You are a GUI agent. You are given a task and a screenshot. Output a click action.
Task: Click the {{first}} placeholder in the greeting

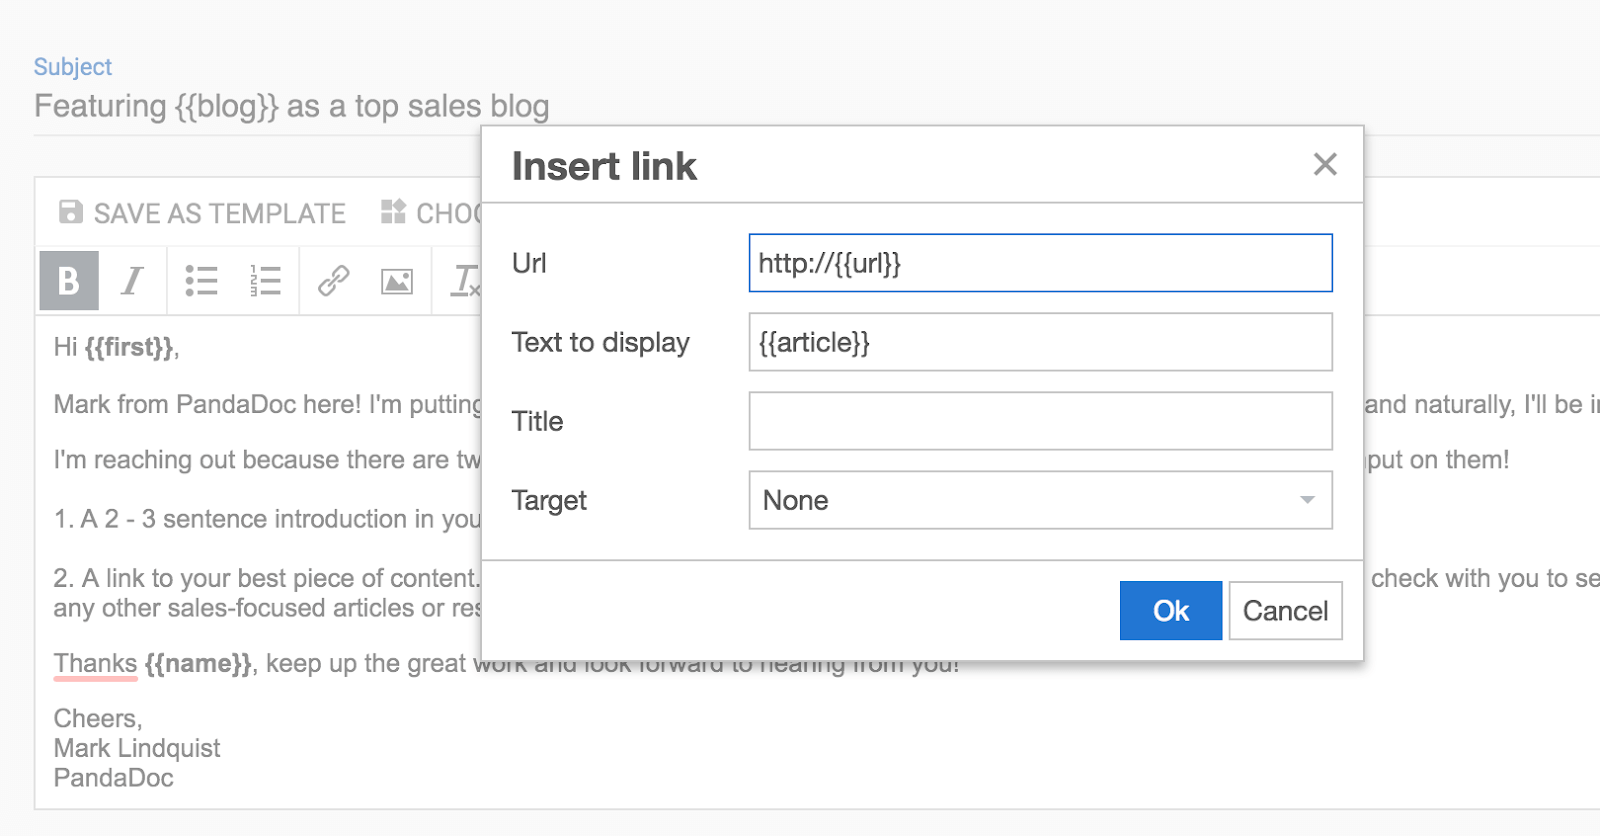130,347
